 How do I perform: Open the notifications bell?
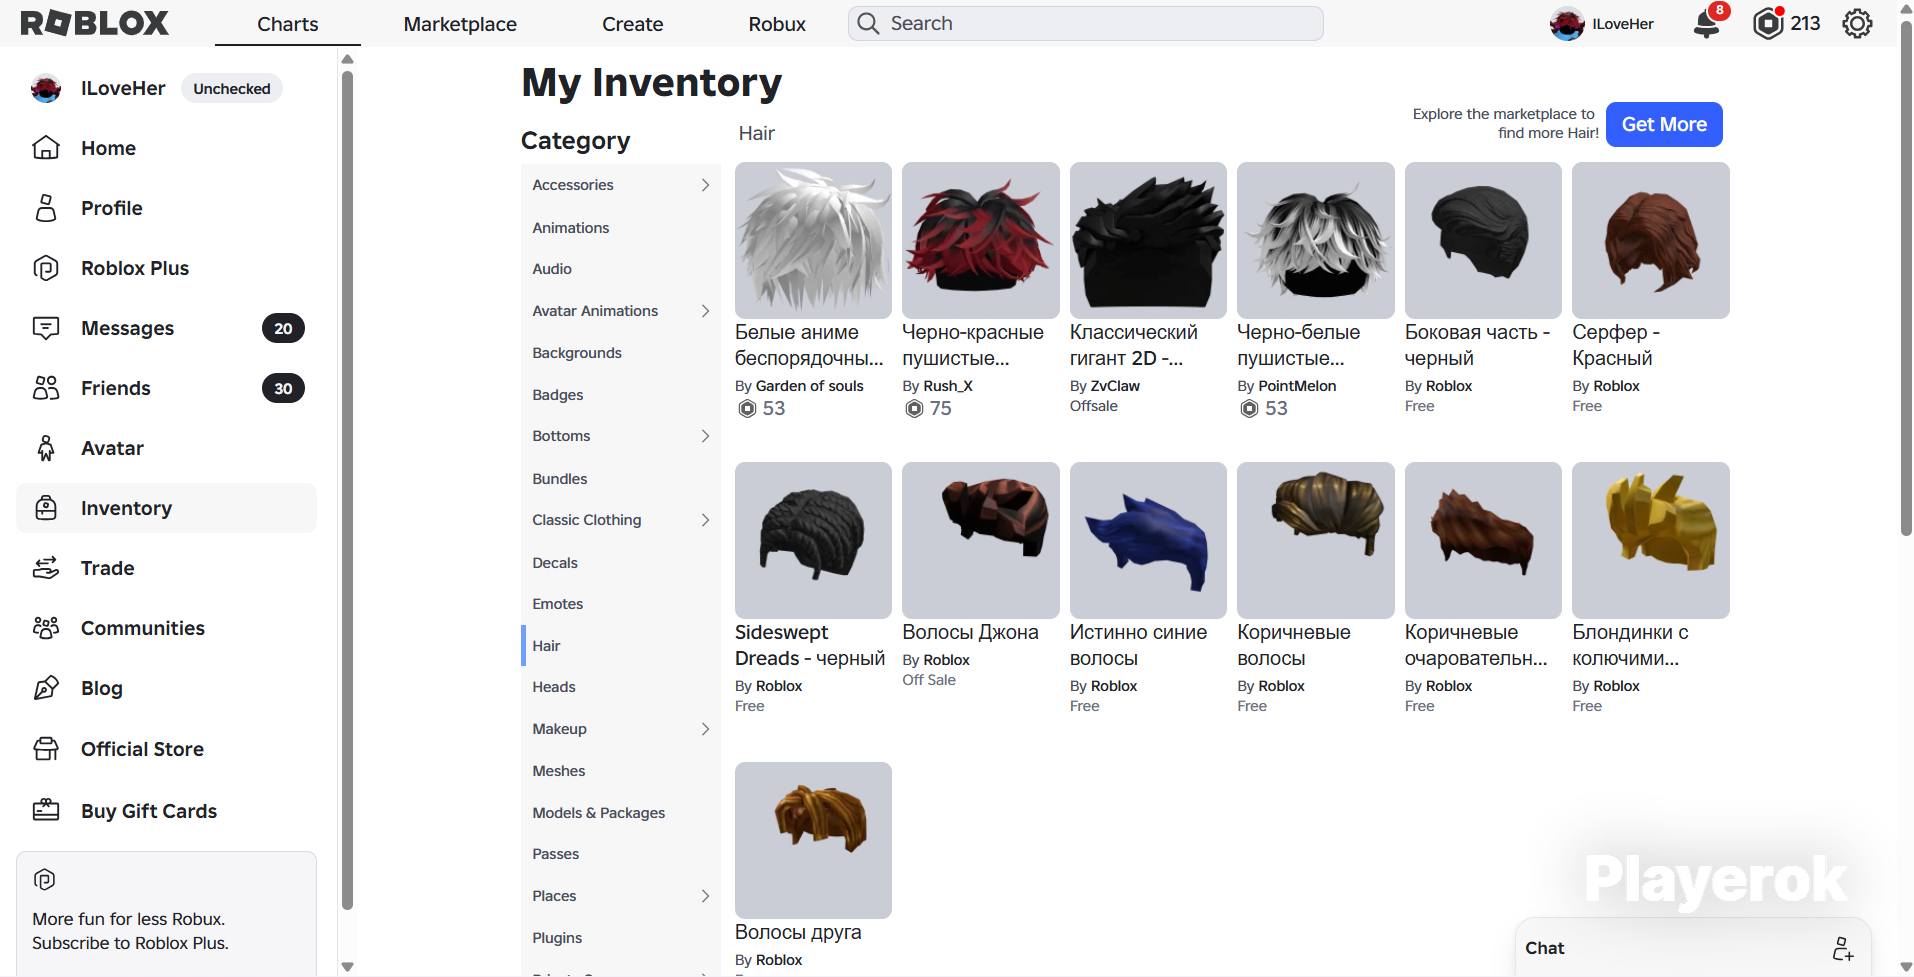click(x=1707, y=23)
